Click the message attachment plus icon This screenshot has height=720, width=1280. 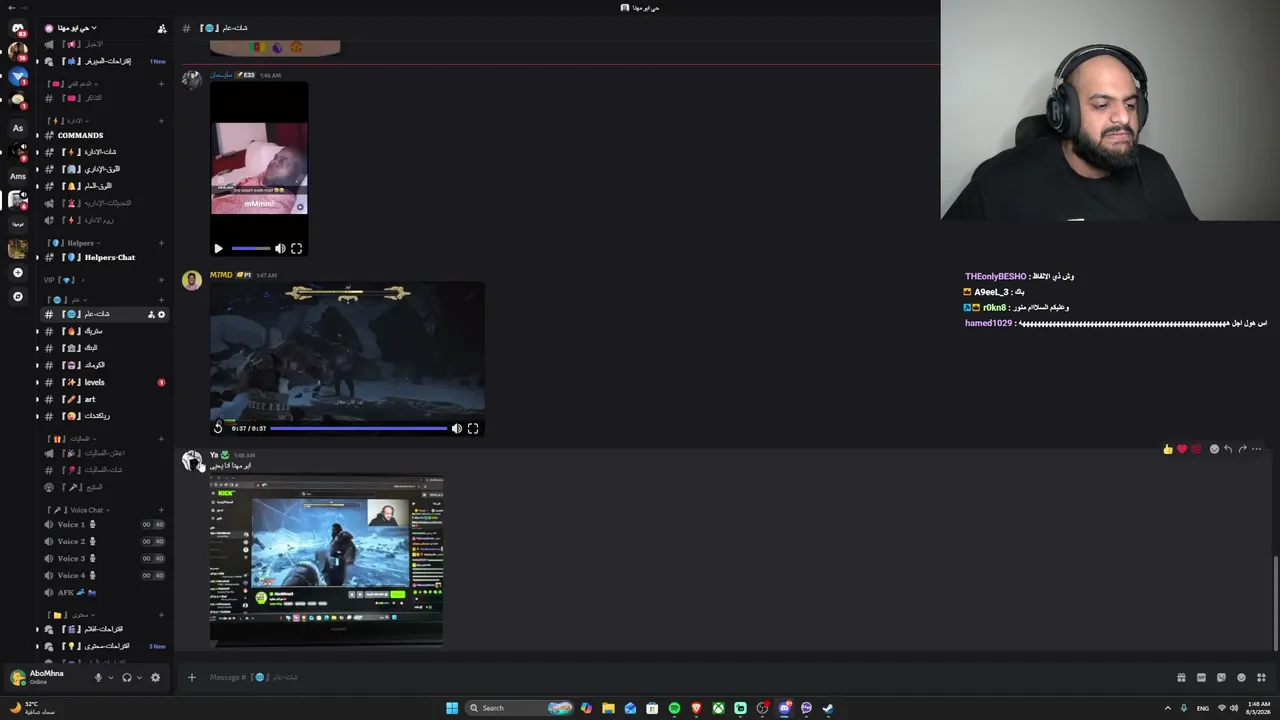[192, 677]
